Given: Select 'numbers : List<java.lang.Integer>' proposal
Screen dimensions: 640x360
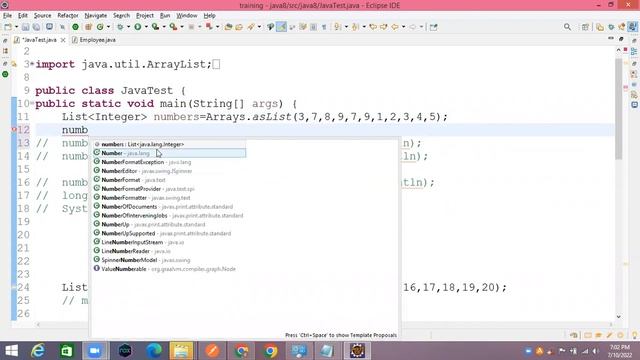Looking at the screenshot, I should coord(169,144).
